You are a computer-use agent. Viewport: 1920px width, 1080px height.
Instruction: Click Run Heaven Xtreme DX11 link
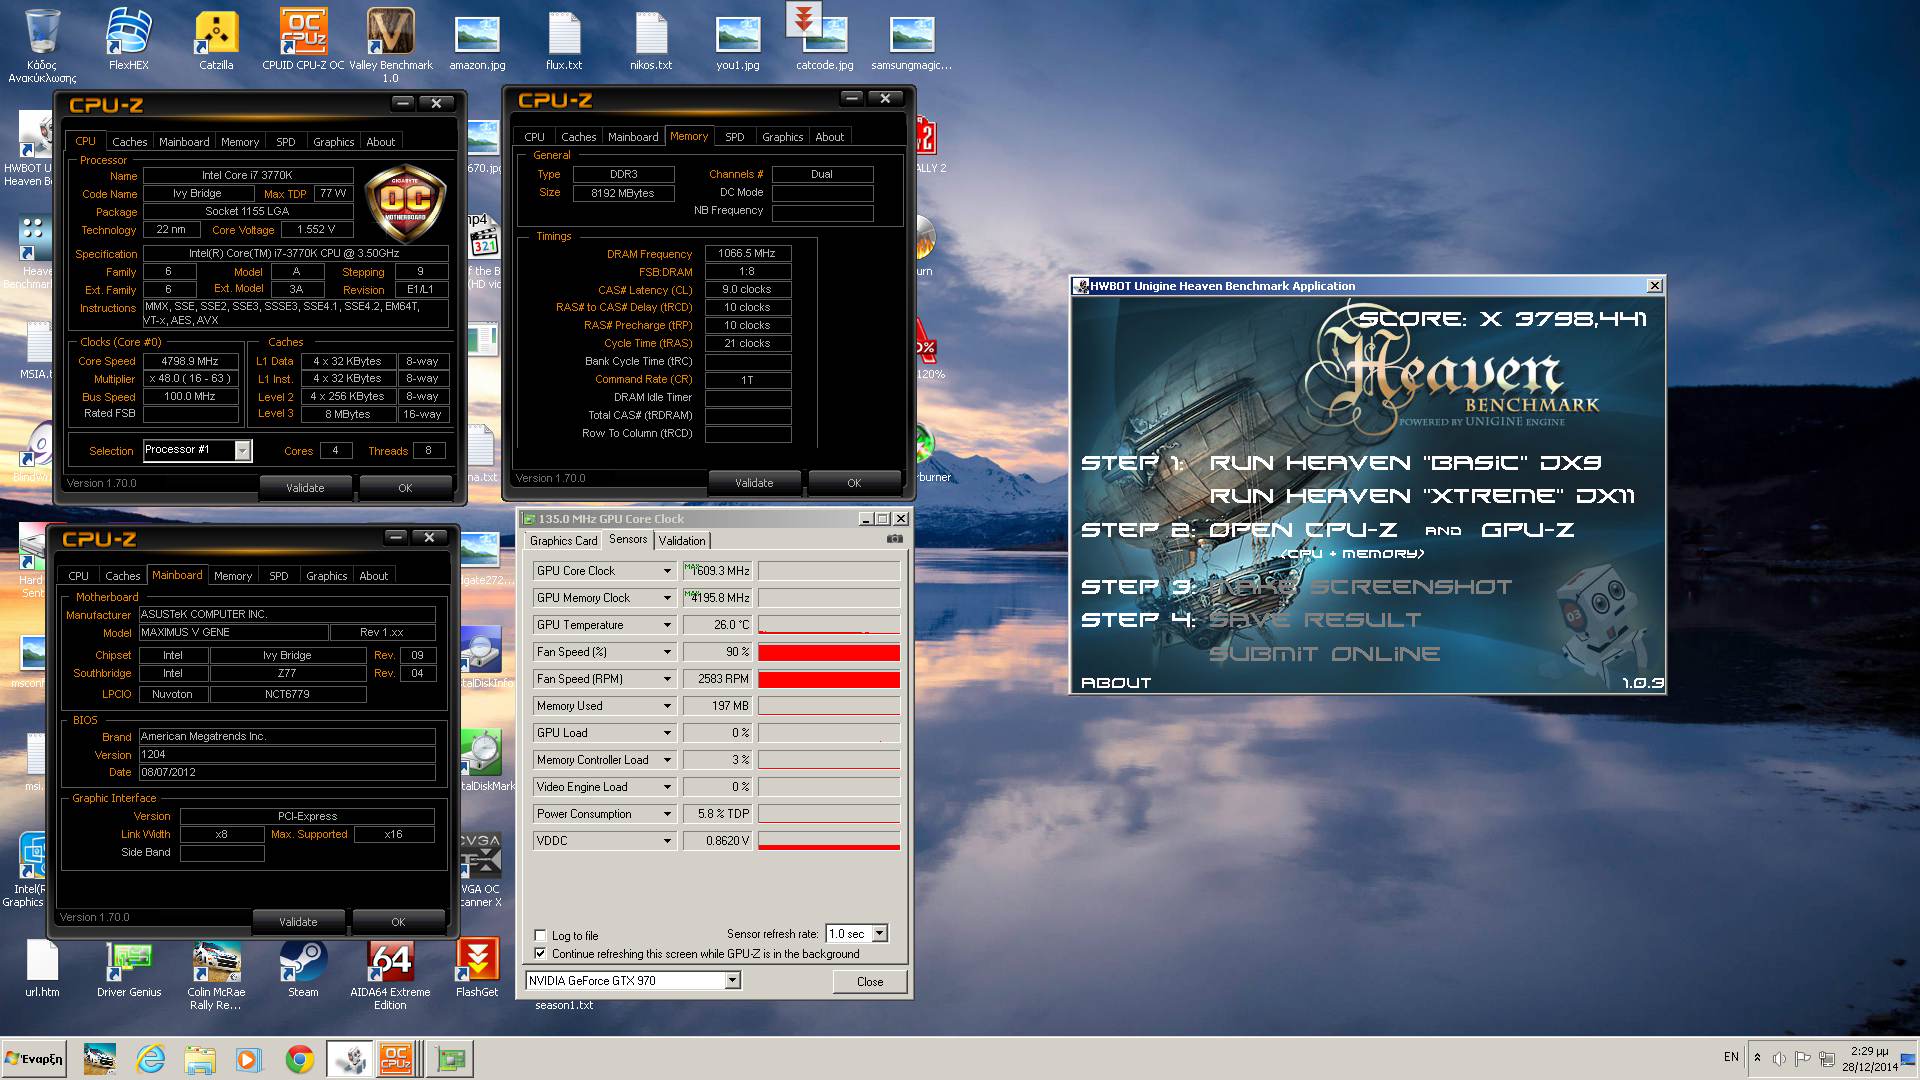(x=1422, y=496)
